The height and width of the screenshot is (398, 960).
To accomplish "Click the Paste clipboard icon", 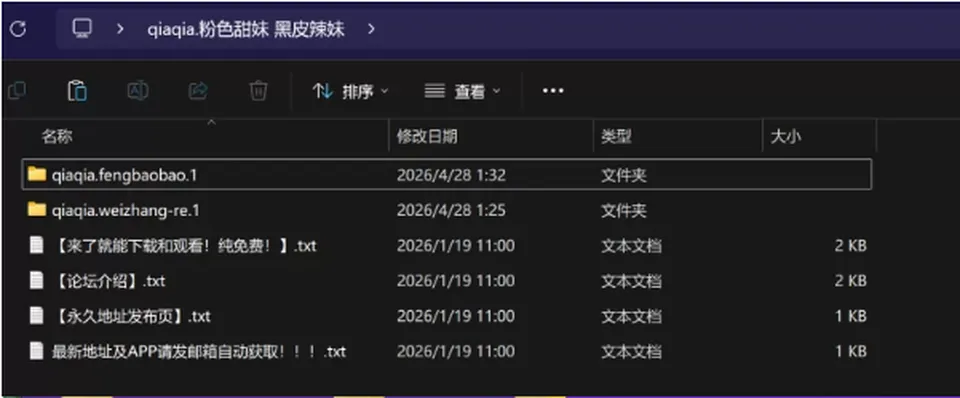I will tap(77, 91).
